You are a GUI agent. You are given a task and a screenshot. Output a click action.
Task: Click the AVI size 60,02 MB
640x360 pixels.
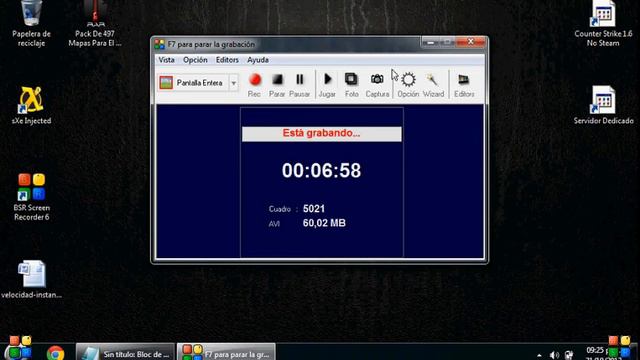click(324, 223)
